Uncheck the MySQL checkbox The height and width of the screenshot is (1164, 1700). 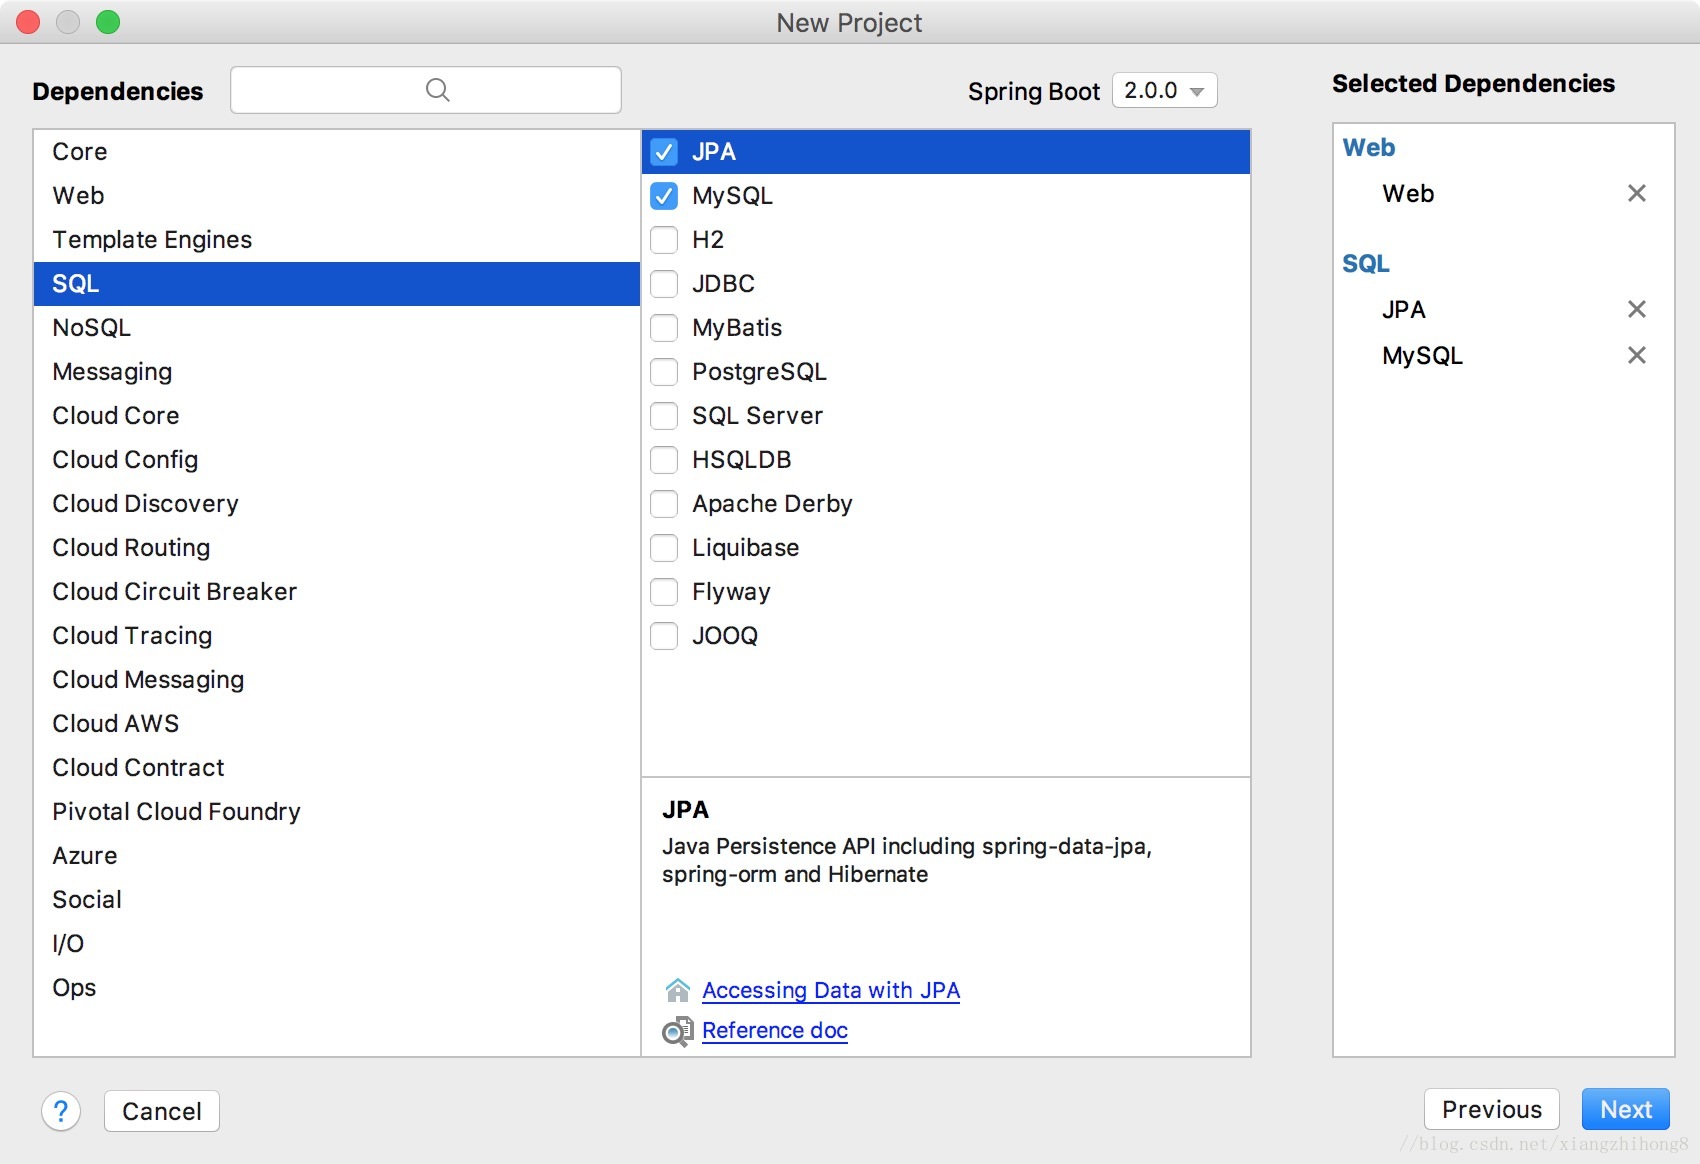tap(664, 196)
